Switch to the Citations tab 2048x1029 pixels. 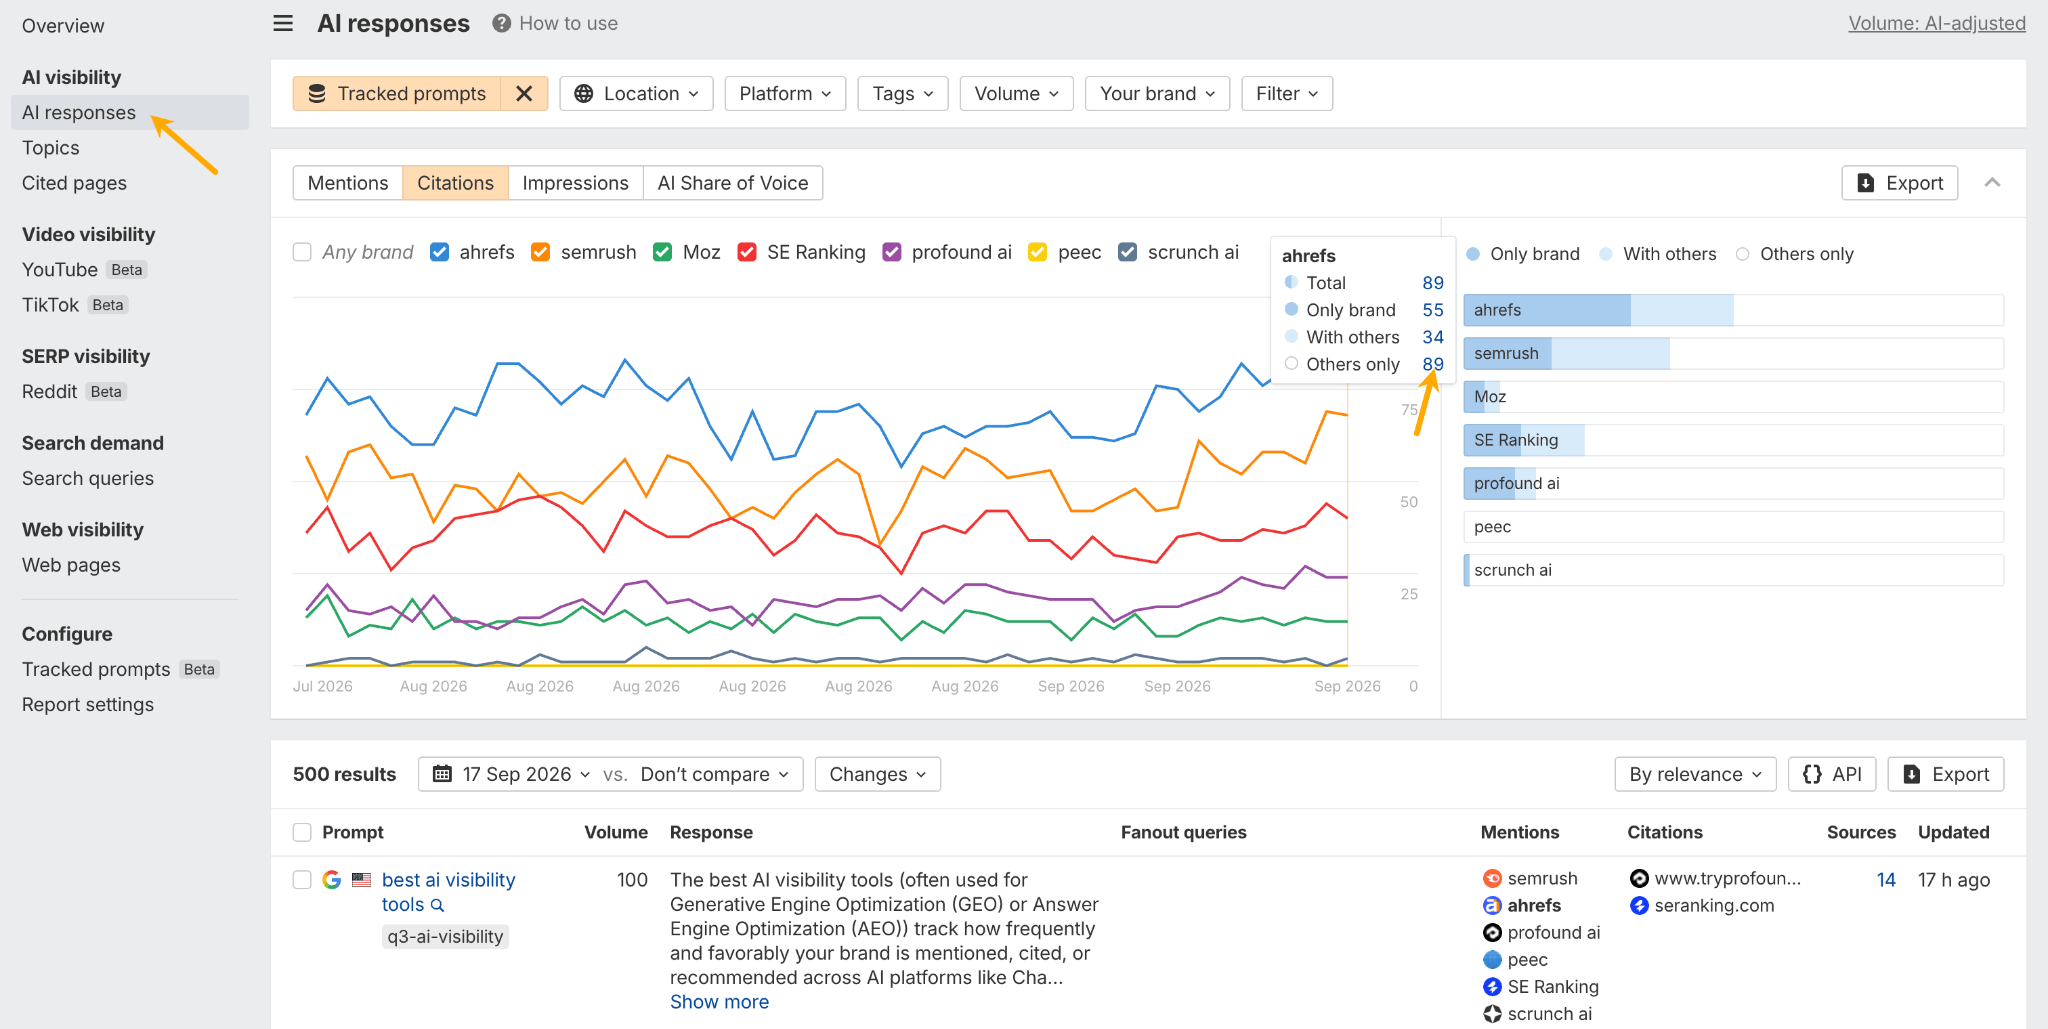[455, 183]
